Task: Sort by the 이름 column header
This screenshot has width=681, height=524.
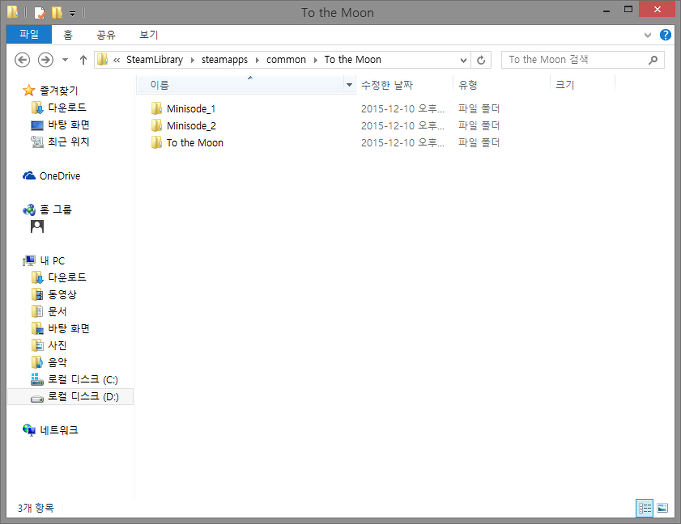Action: pyautogui.click(x=240, y=85)
